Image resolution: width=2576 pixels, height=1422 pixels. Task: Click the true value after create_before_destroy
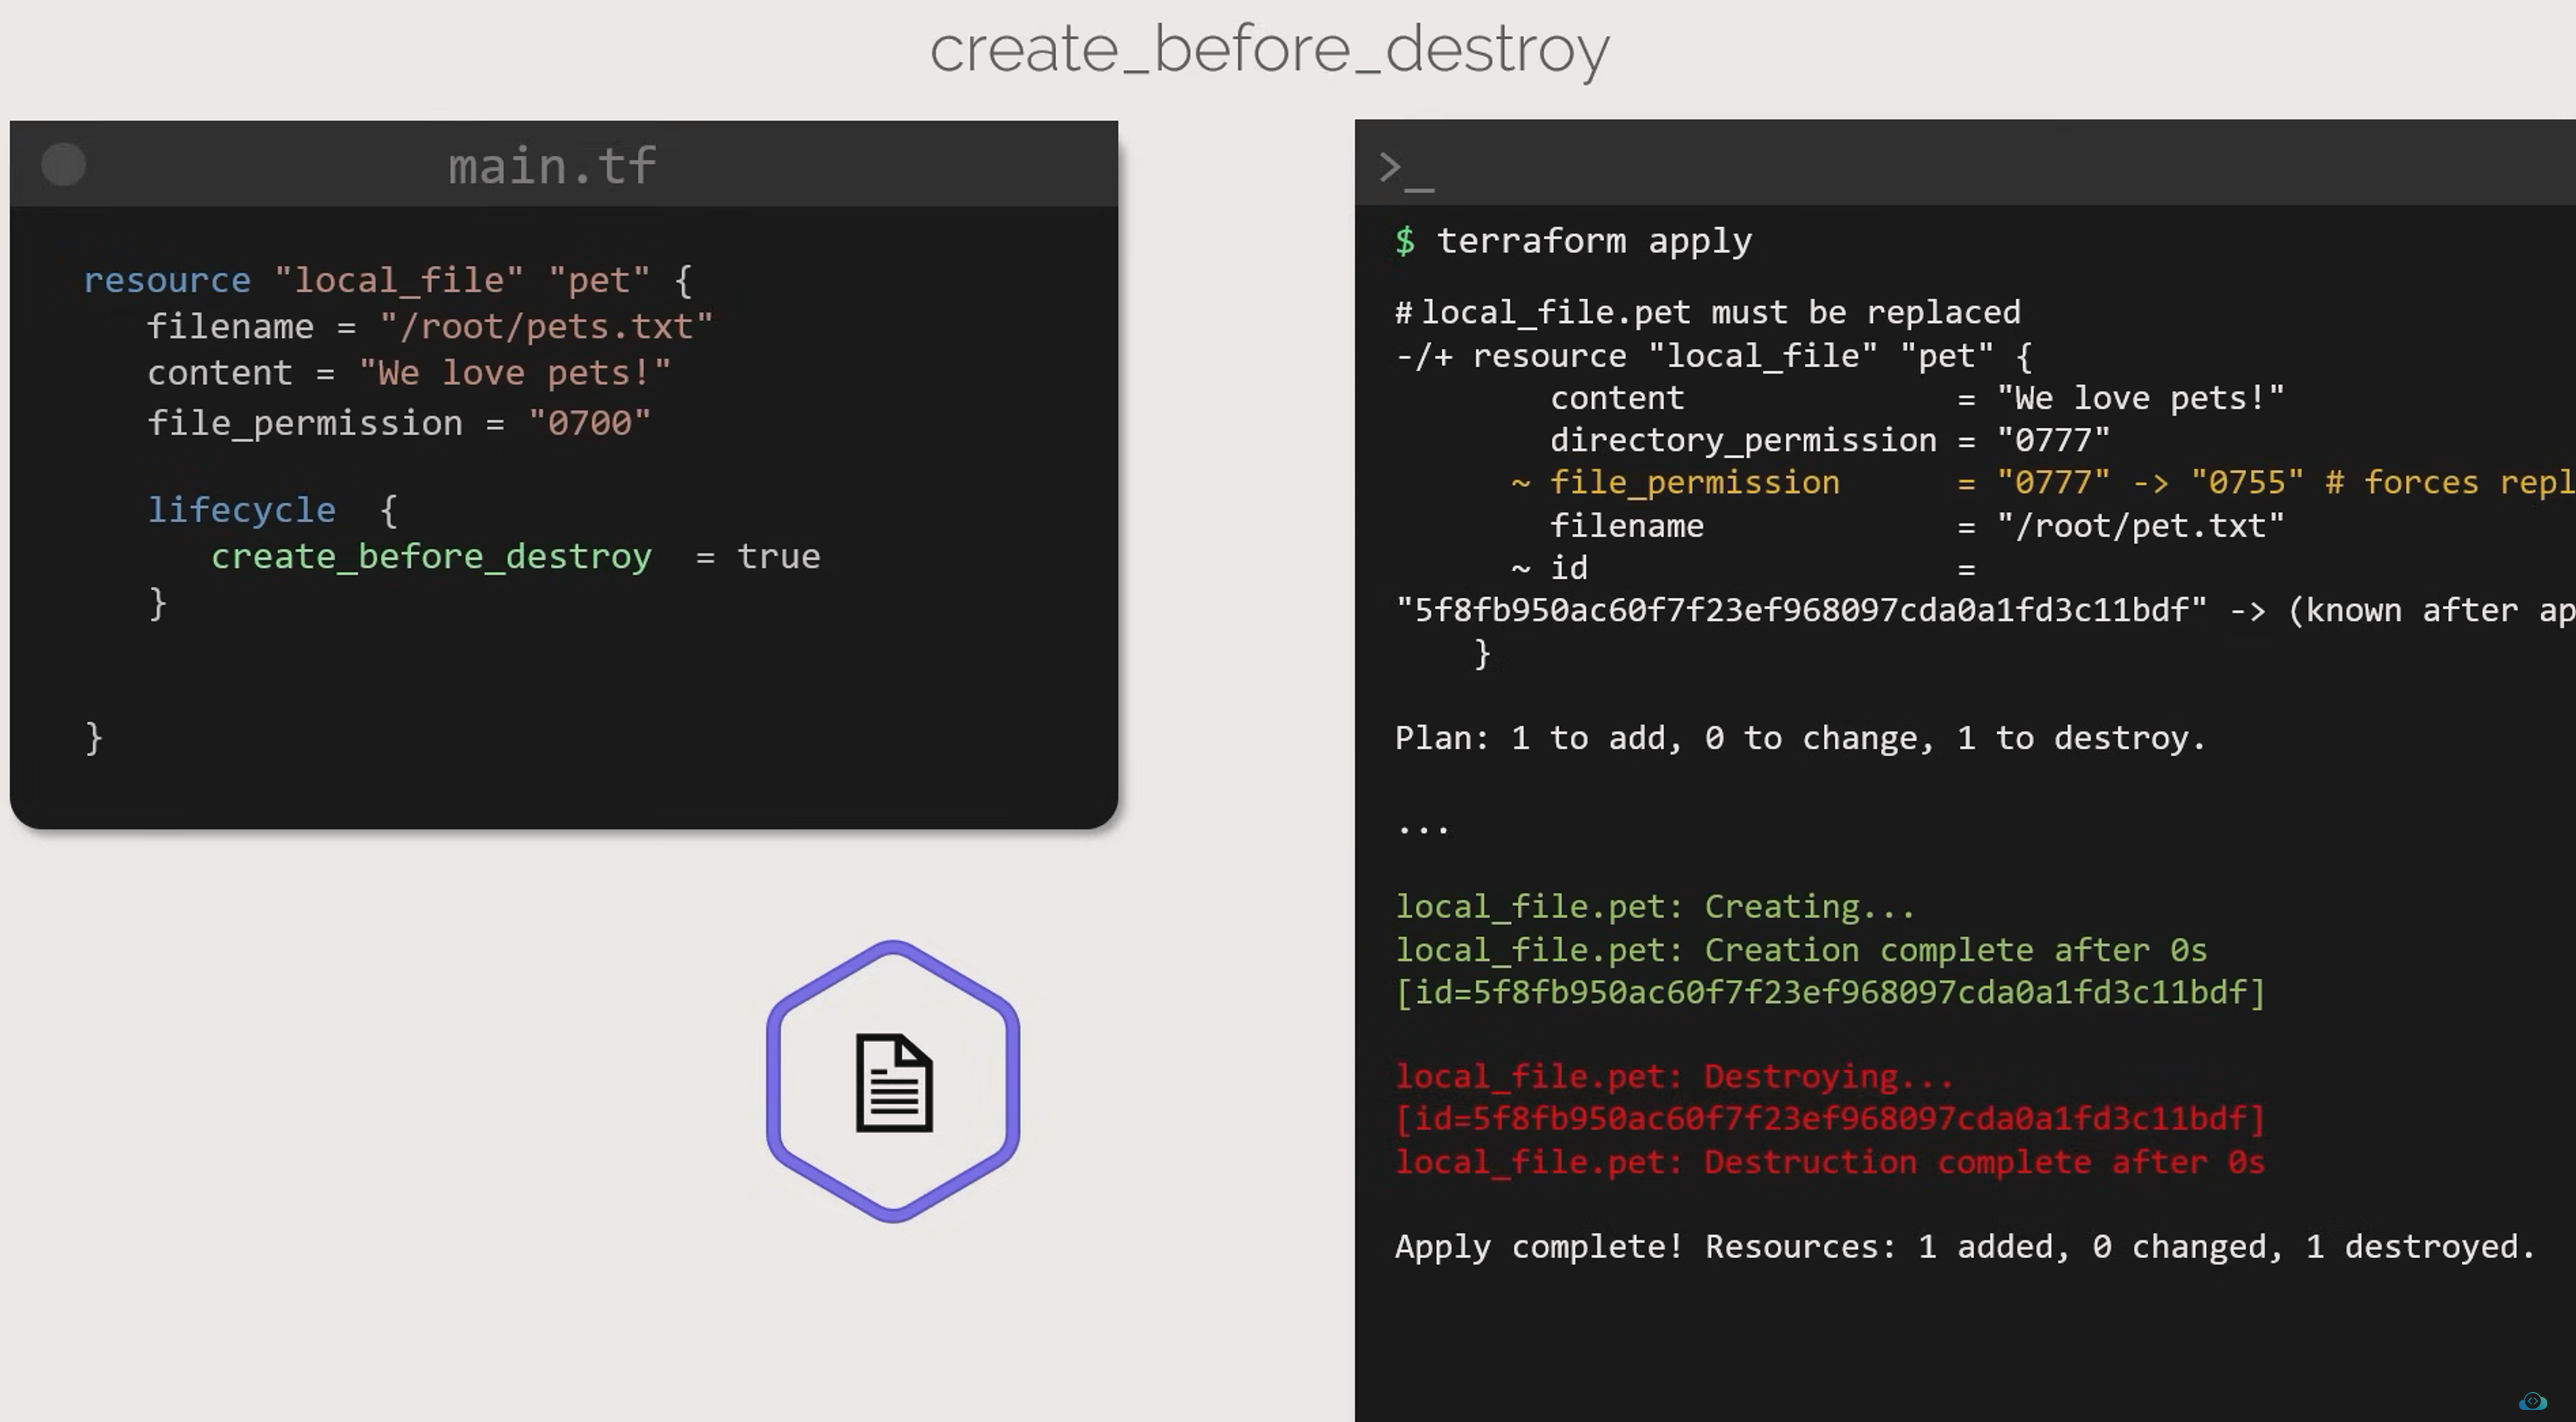click(x=778, y=556)
